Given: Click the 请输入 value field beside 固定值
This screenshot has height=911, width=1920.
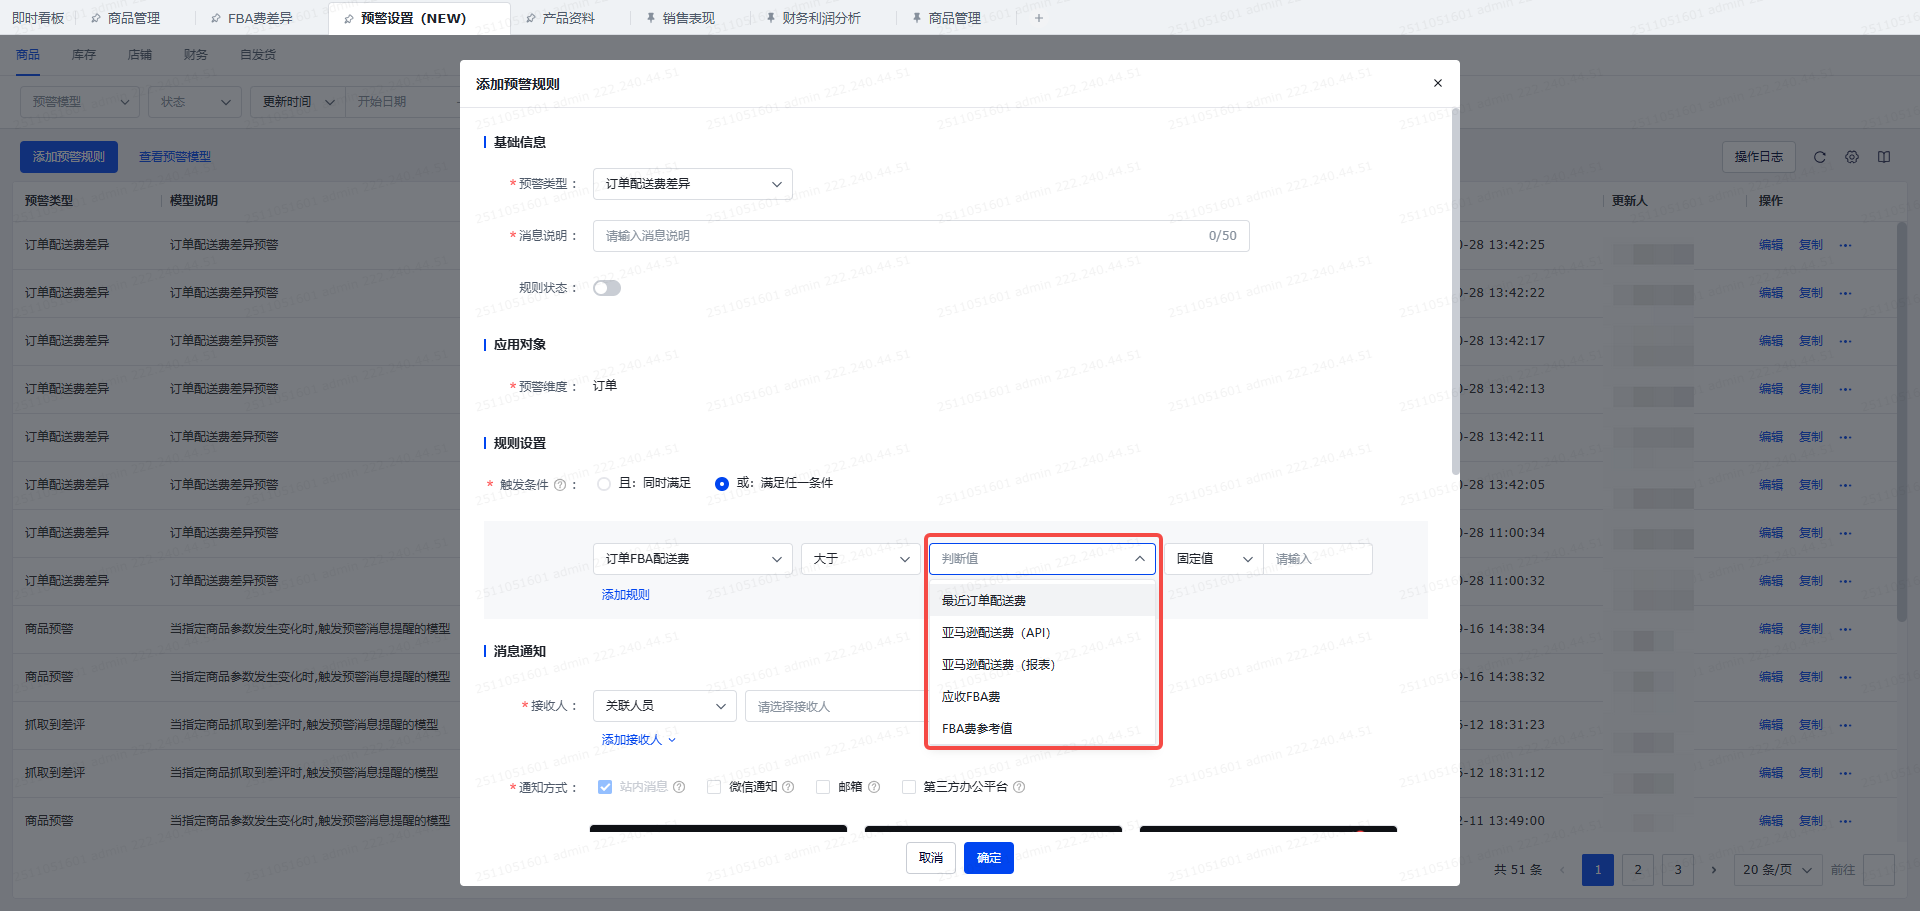Looking at the screenshot, I should (x=1318, y=559).
